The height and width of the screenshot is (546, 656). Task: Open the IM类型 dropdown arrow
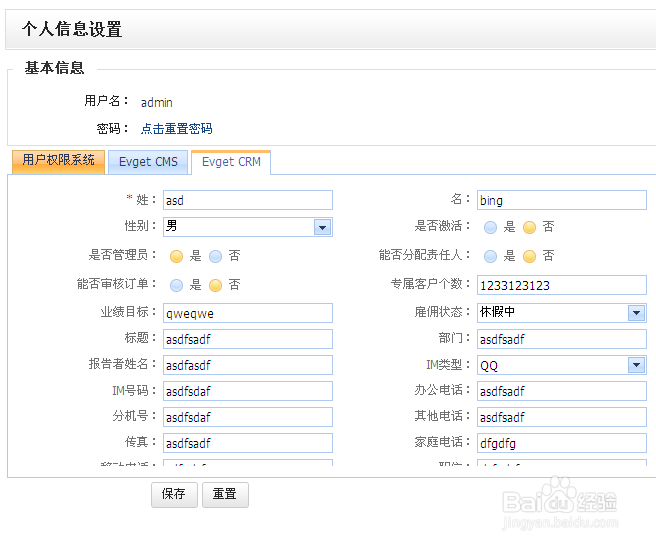pyautogui.click(x=637, y=365)
